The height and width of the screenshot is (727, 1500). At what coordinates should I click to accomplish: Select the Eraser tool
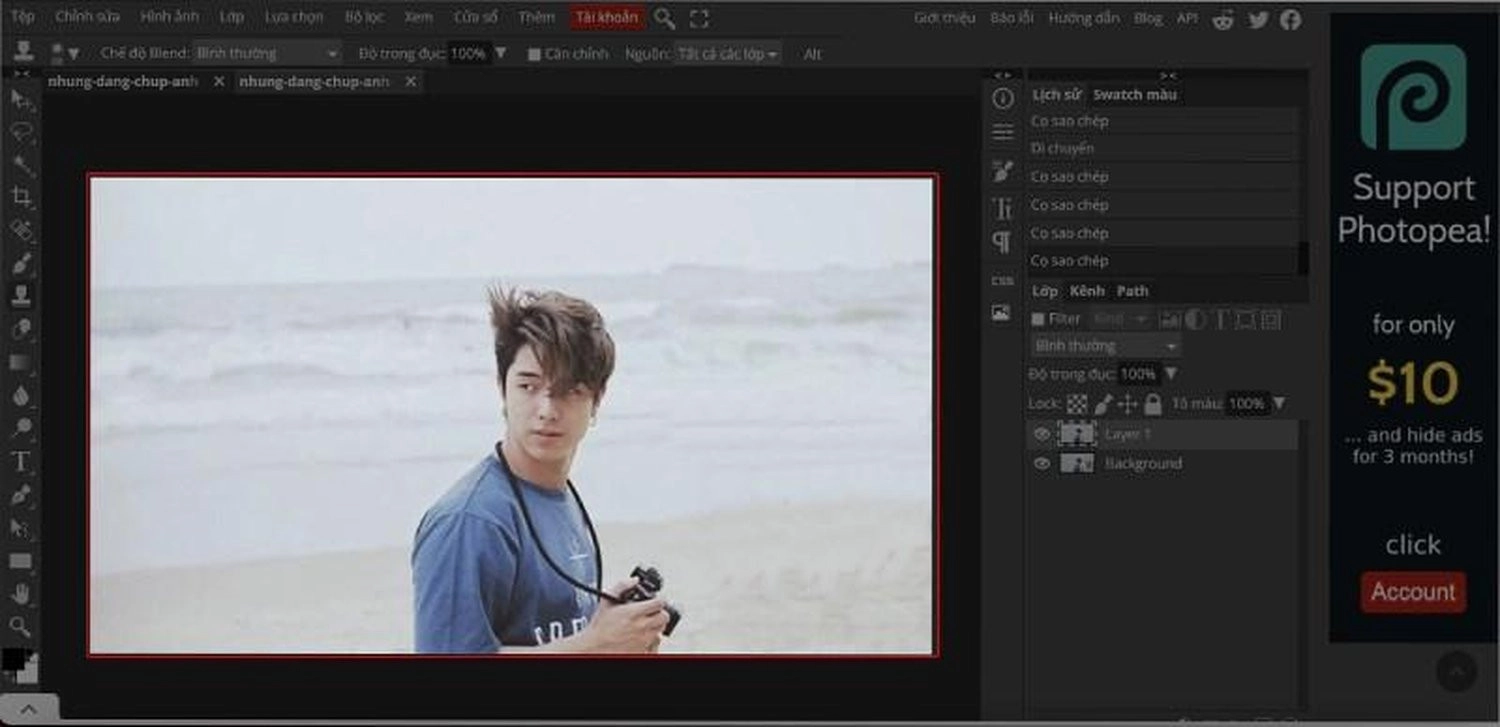click(21, 329)
